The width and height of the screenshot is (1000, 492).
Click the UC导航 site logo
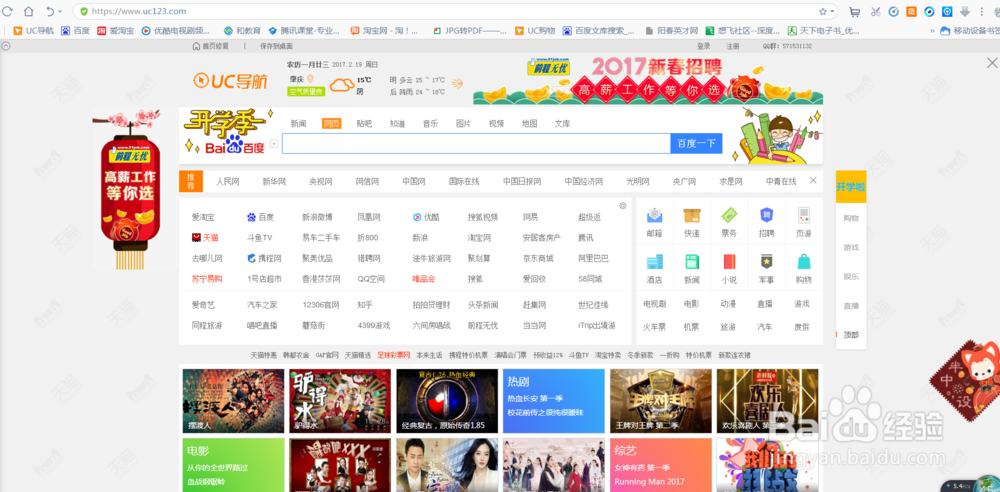coord(231,80)
